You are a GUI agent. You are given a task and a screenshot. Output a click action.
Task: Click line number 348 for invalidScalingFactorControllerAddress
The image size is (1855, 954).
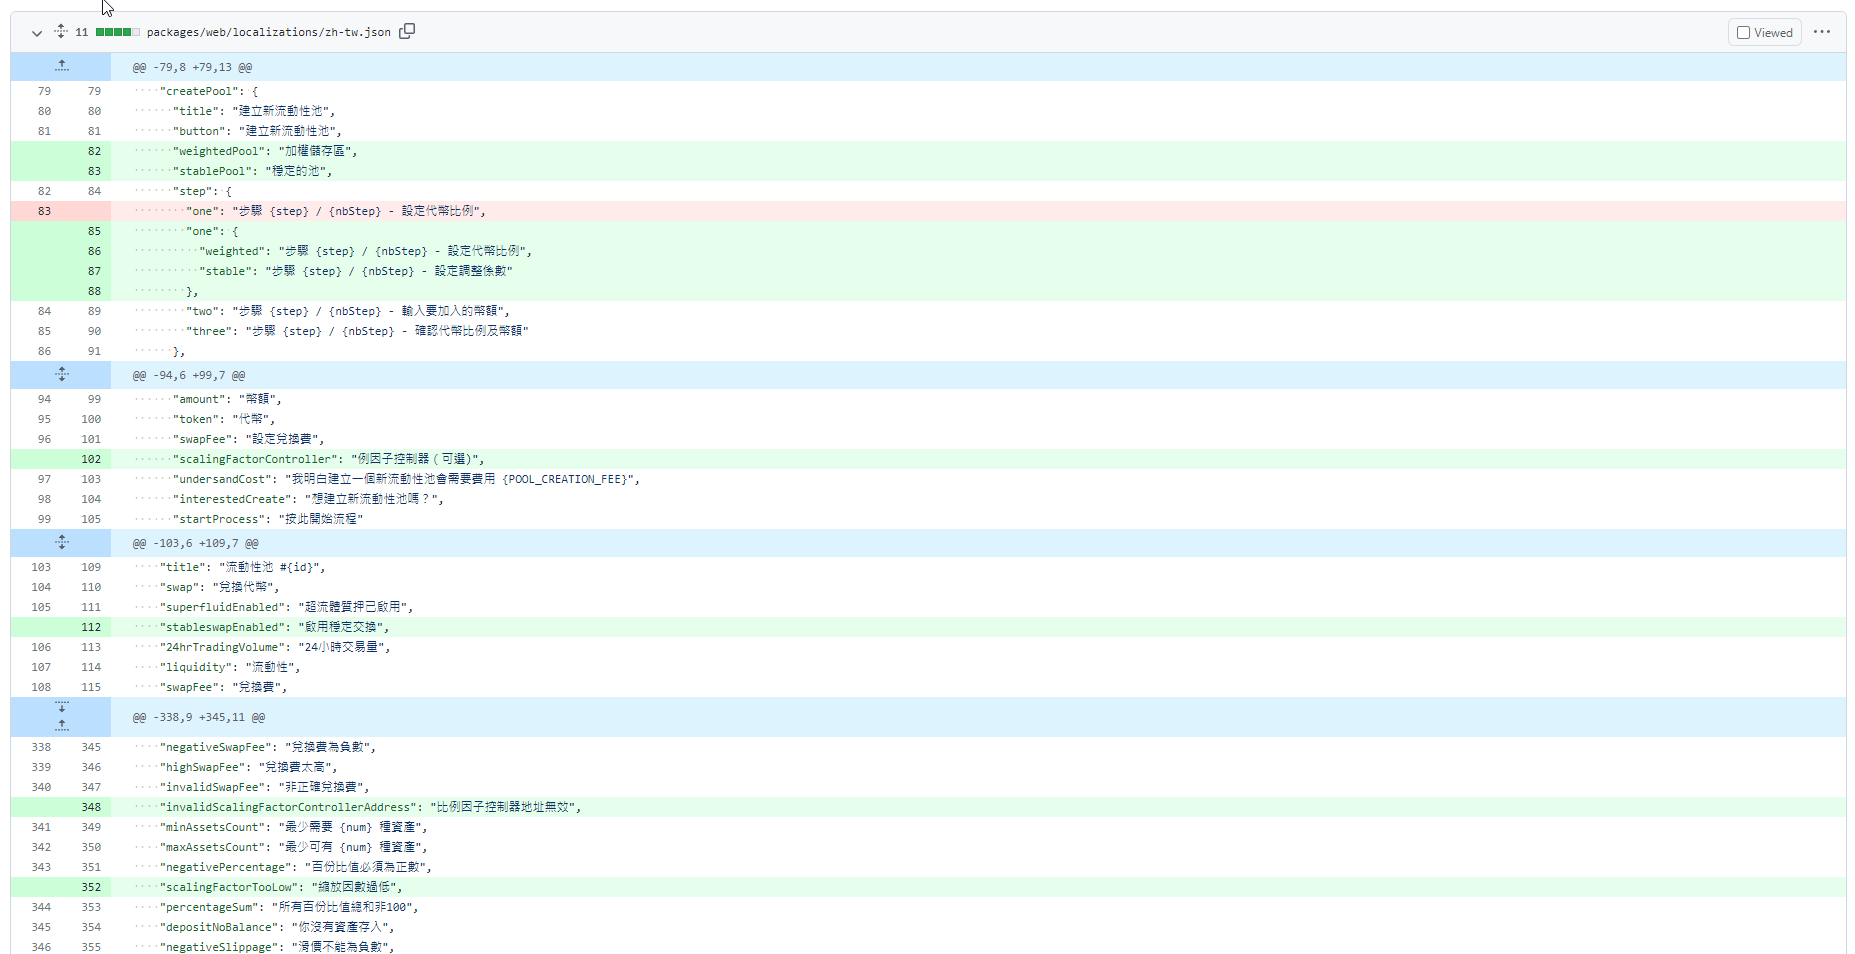click(91, 807)
